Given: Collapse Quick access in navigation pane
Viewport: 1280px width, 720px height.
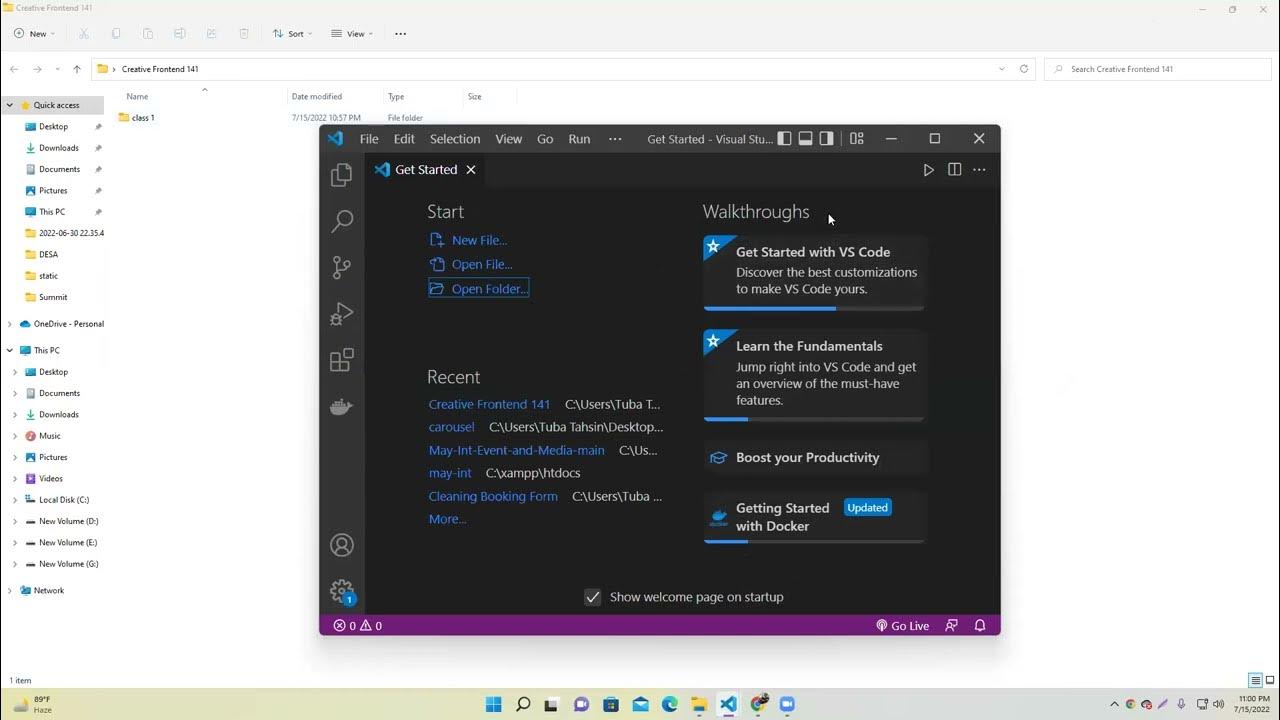Looking at the screenshot, I should pyautogui.click(x=10, y=105).
